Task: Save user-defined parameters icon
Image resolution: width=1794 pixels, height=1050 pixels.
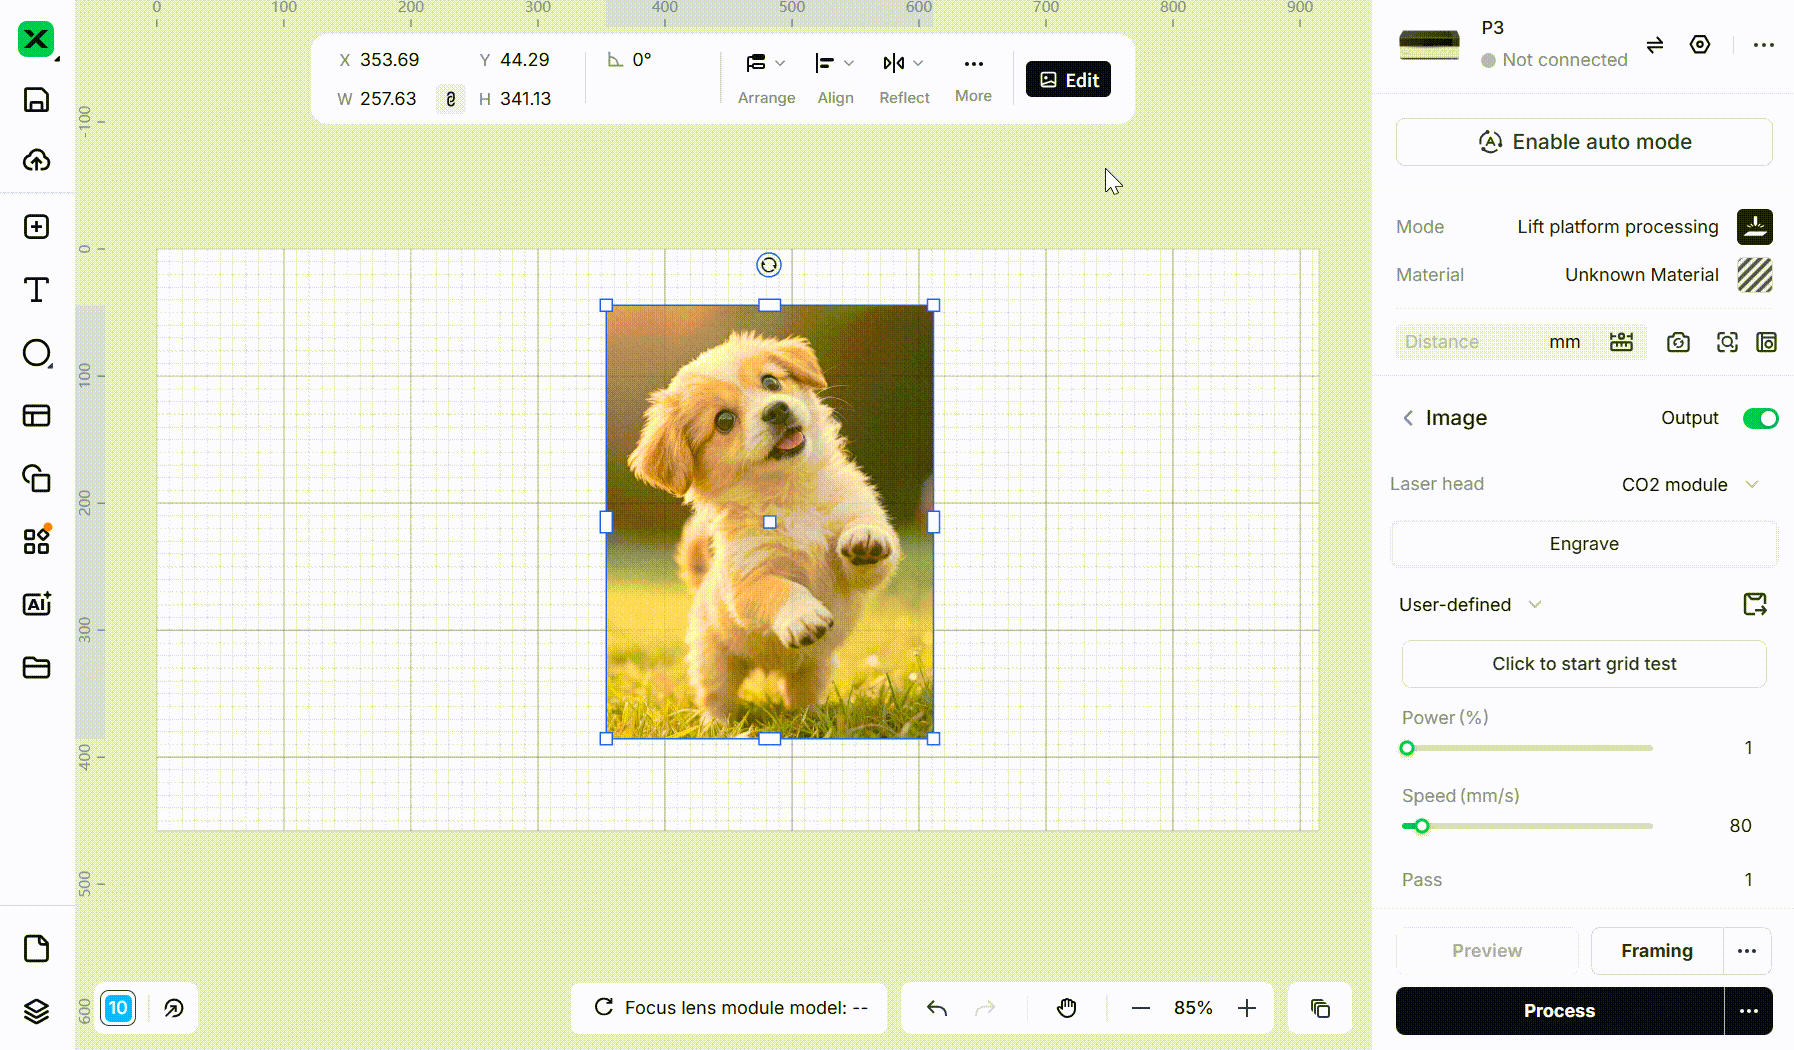Action: click(1755, 604)
